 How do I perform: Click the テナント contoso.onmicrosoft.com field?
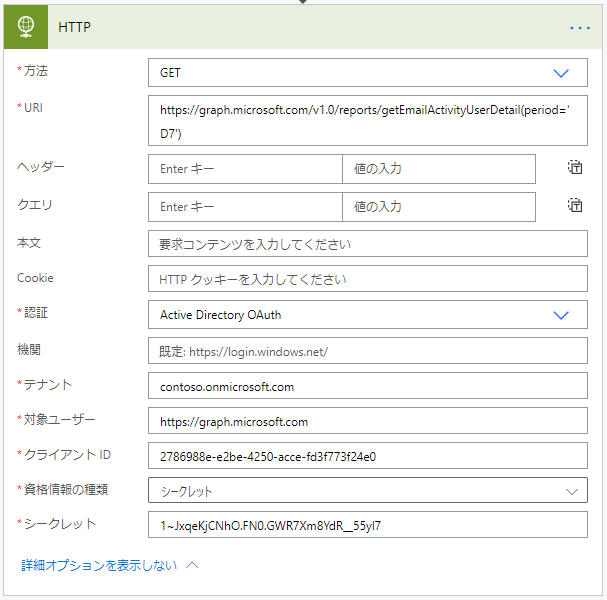(x=368, y=386)
